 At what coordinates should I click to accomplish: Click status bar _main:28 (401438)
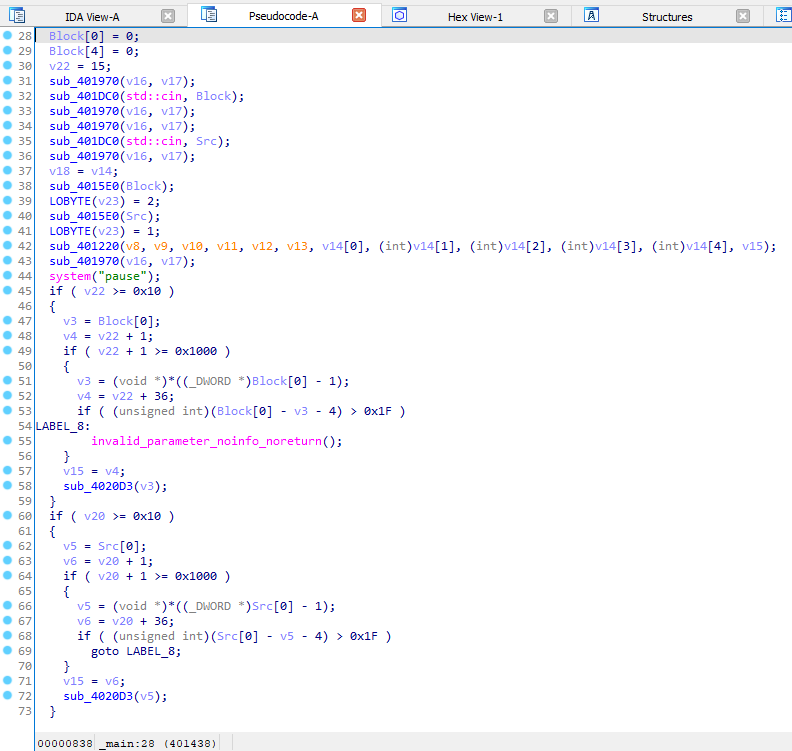(x=158, y=743)
